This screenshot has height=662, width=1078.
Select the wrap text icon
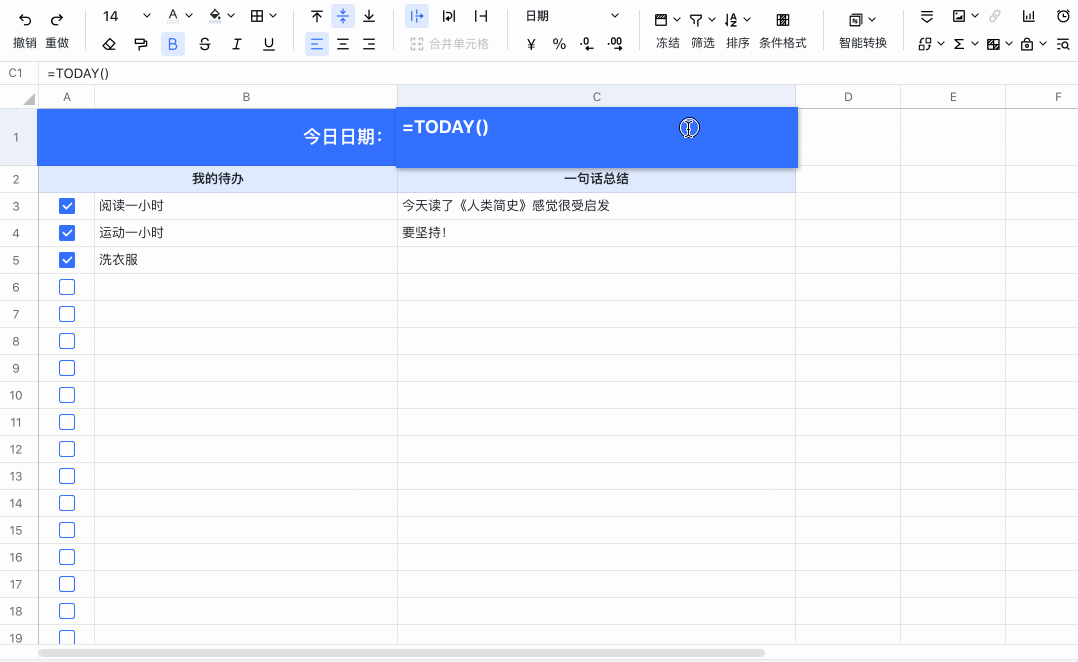click(x=448, y=16)
